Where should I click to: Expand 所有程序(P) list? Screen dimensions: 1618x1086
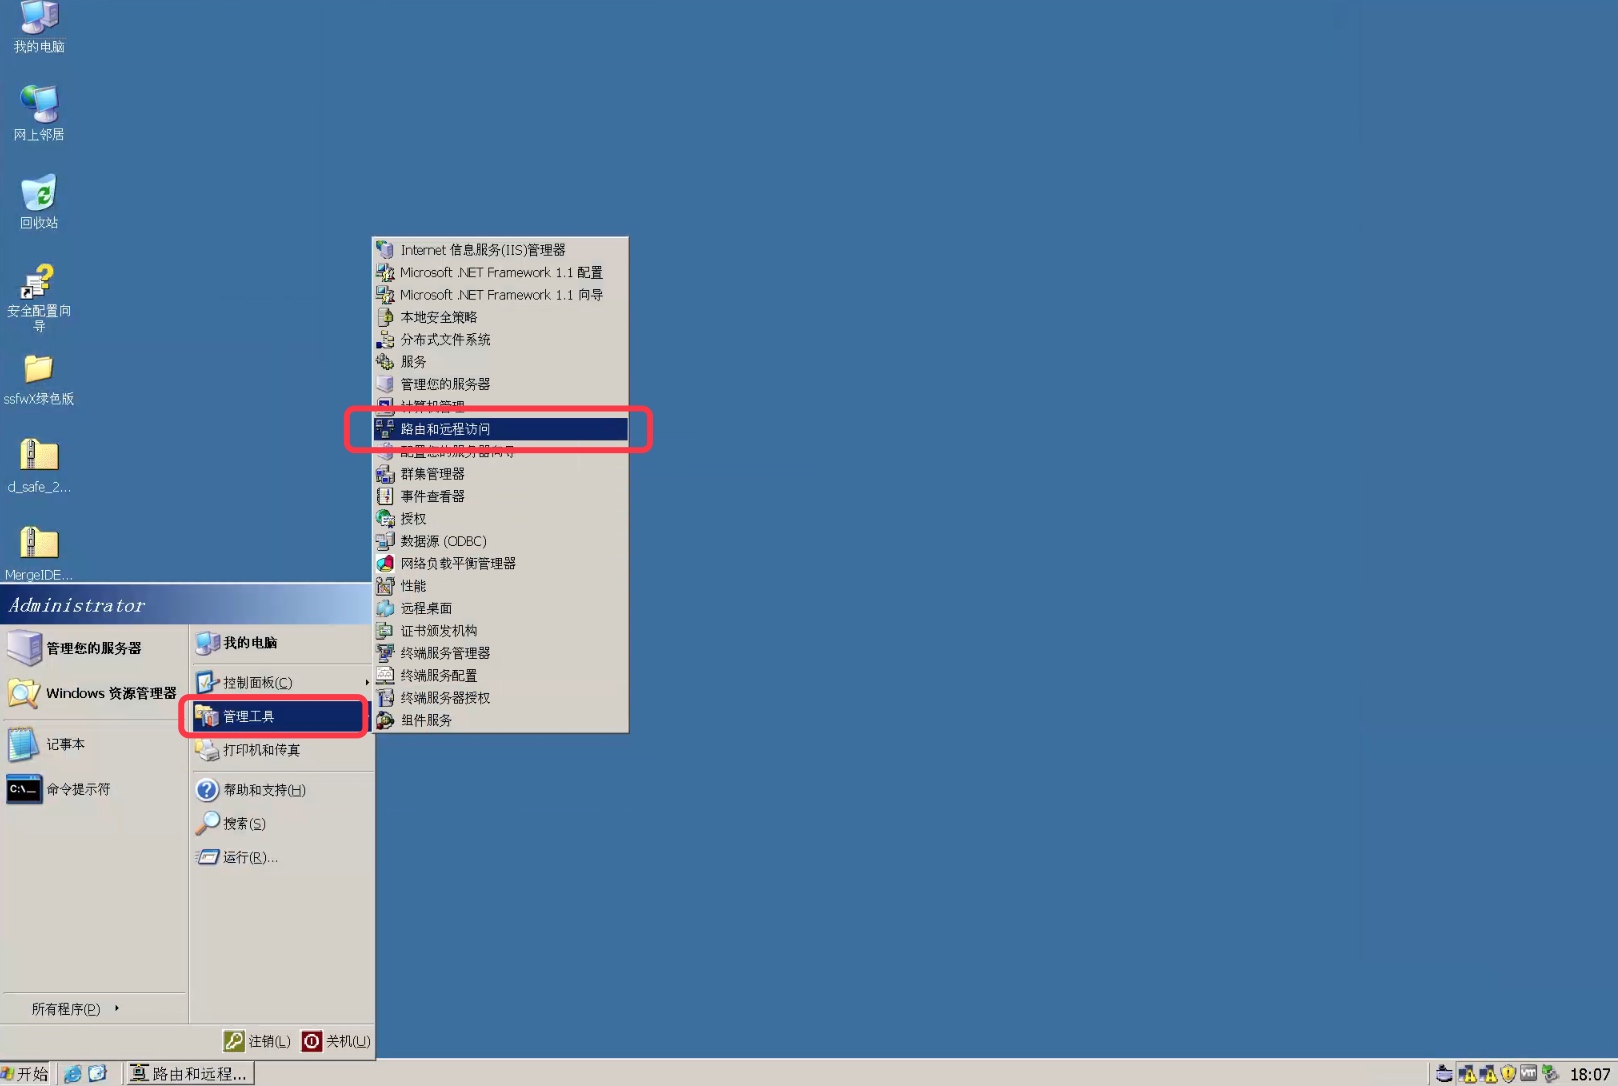[94, 1009]
